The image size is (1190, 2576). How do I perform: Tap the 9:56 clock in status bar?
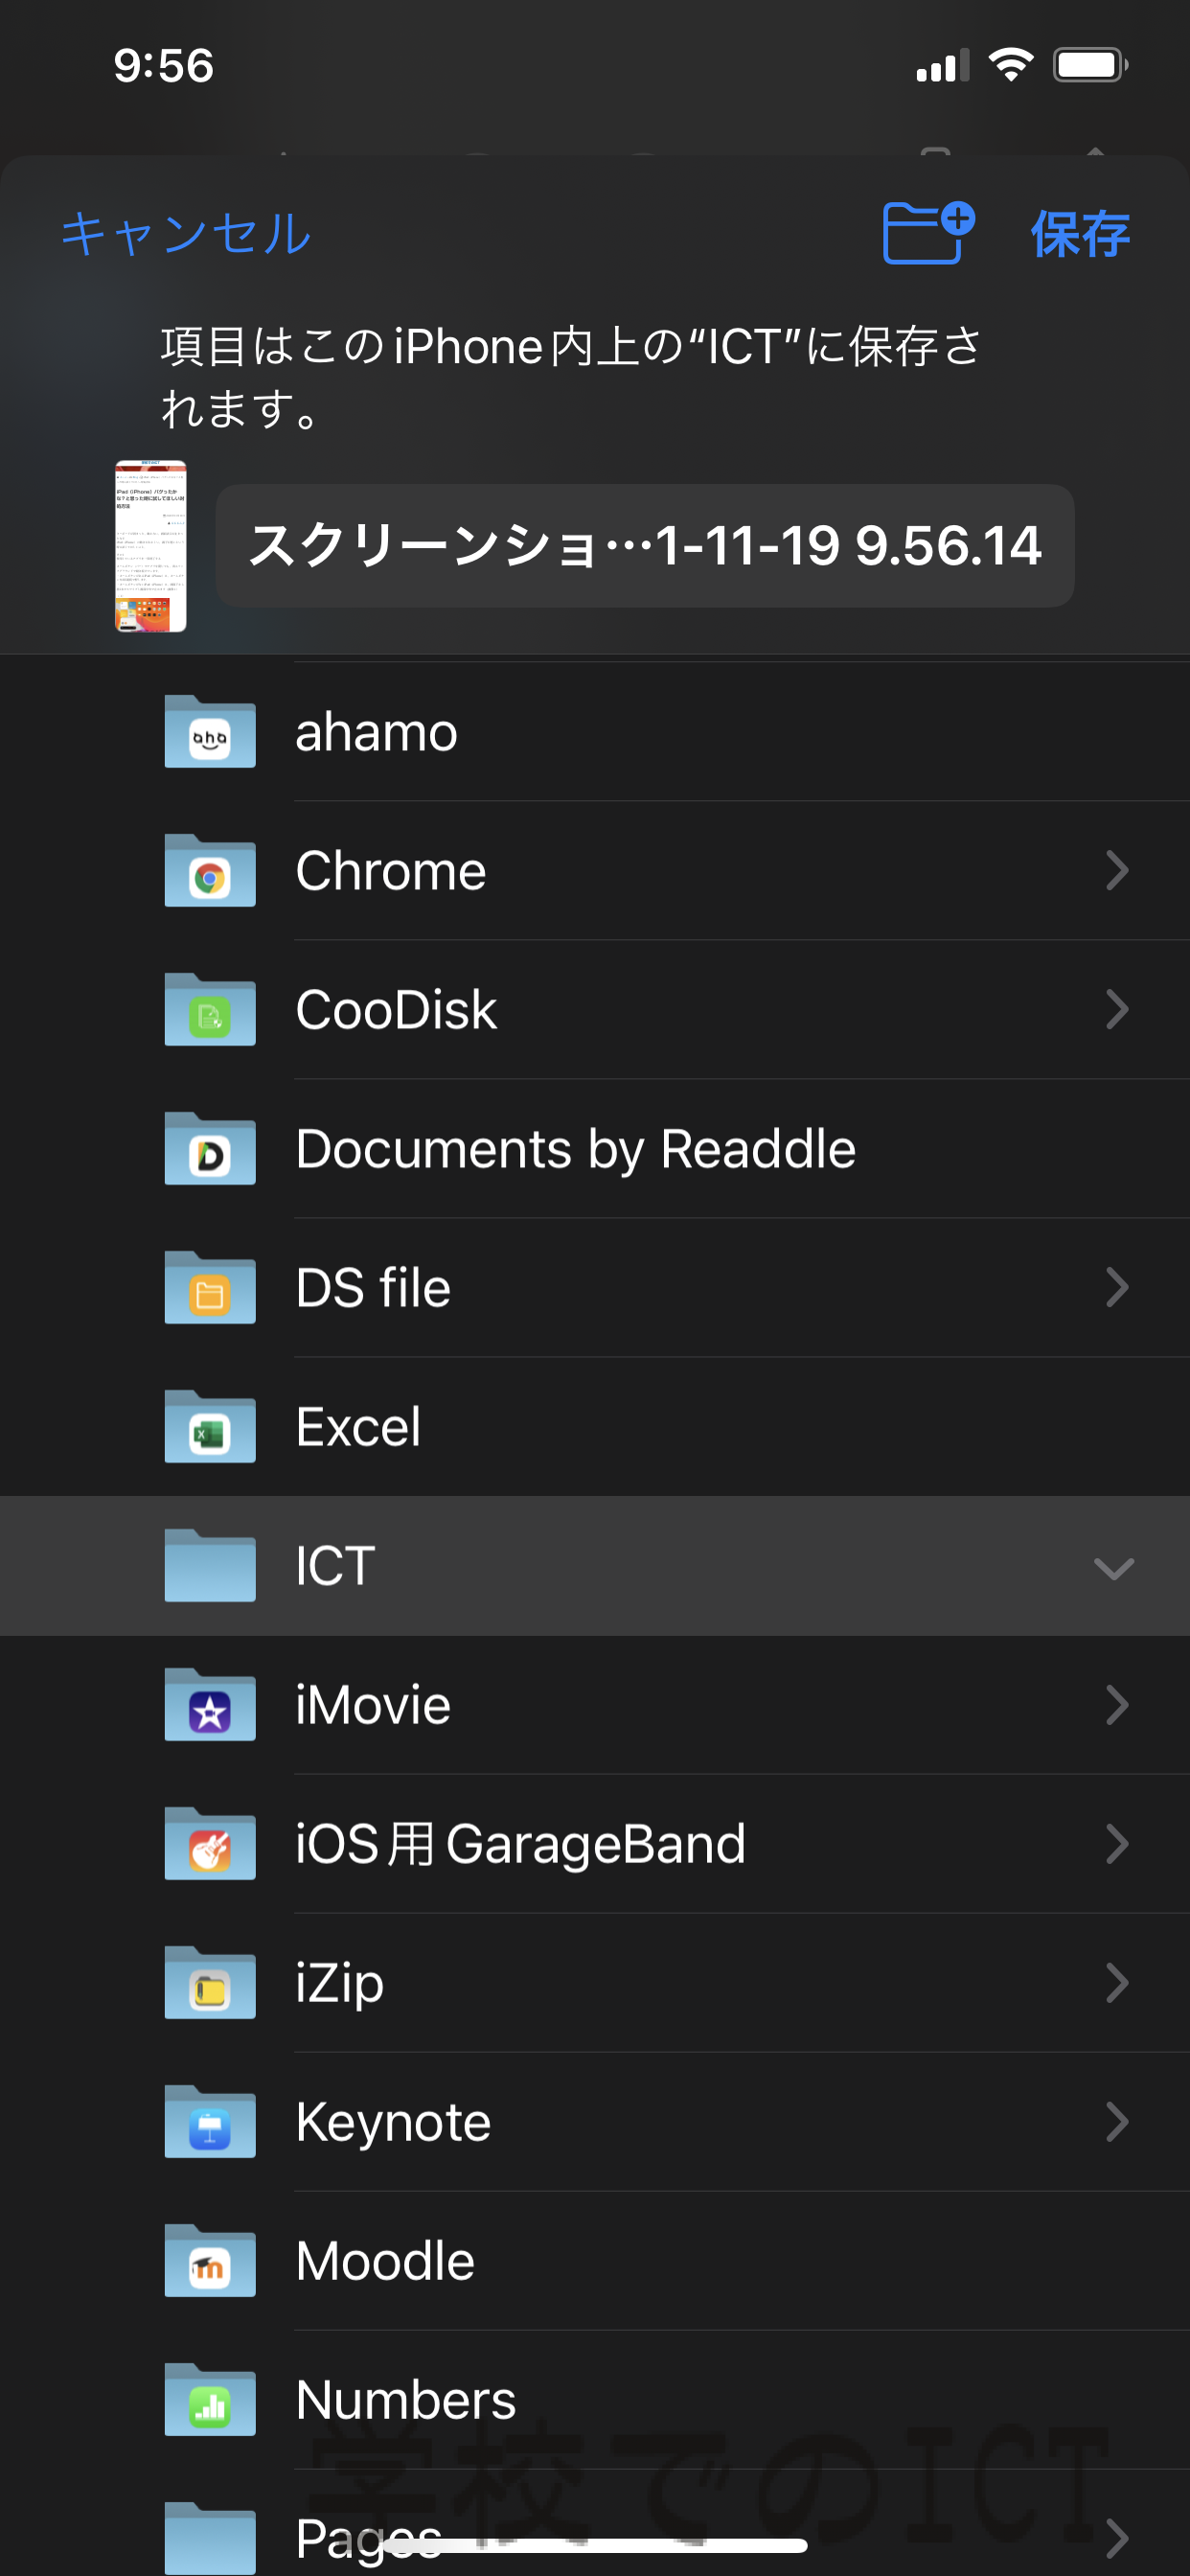[x=164, y=66]
